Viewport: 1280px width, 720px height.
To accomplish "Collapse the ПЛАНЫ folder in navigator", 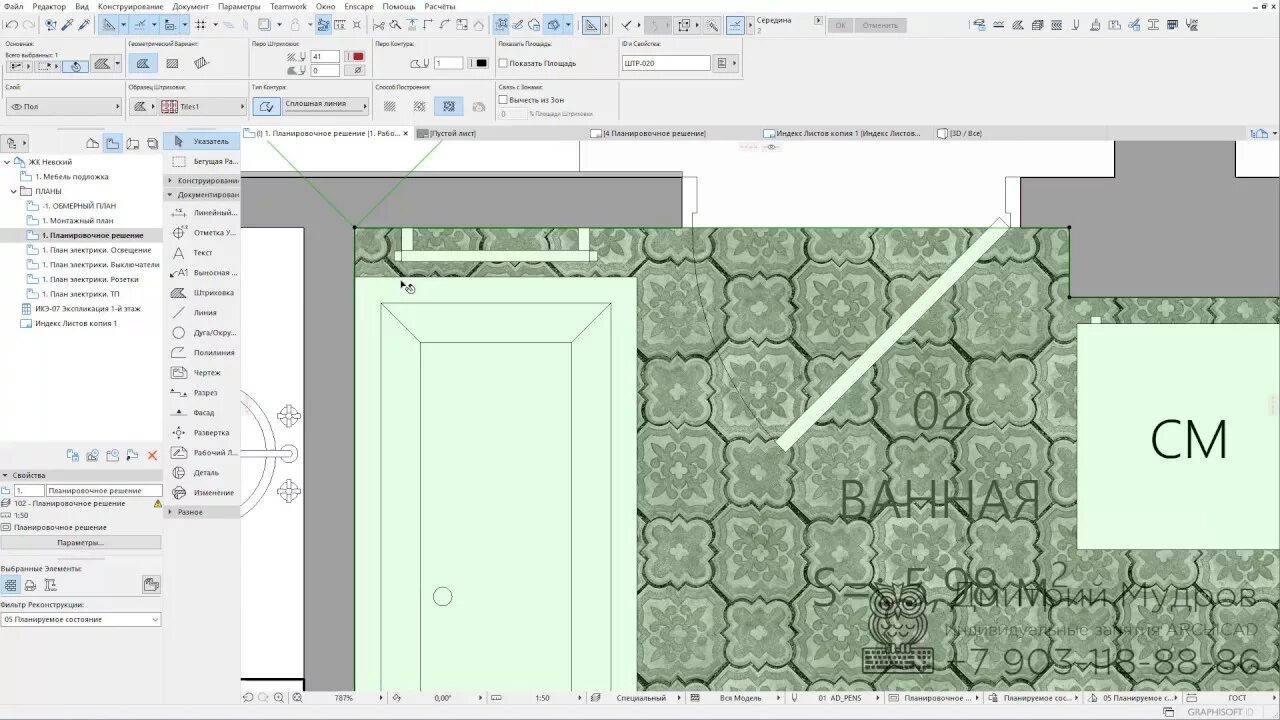I will (15, 191).
